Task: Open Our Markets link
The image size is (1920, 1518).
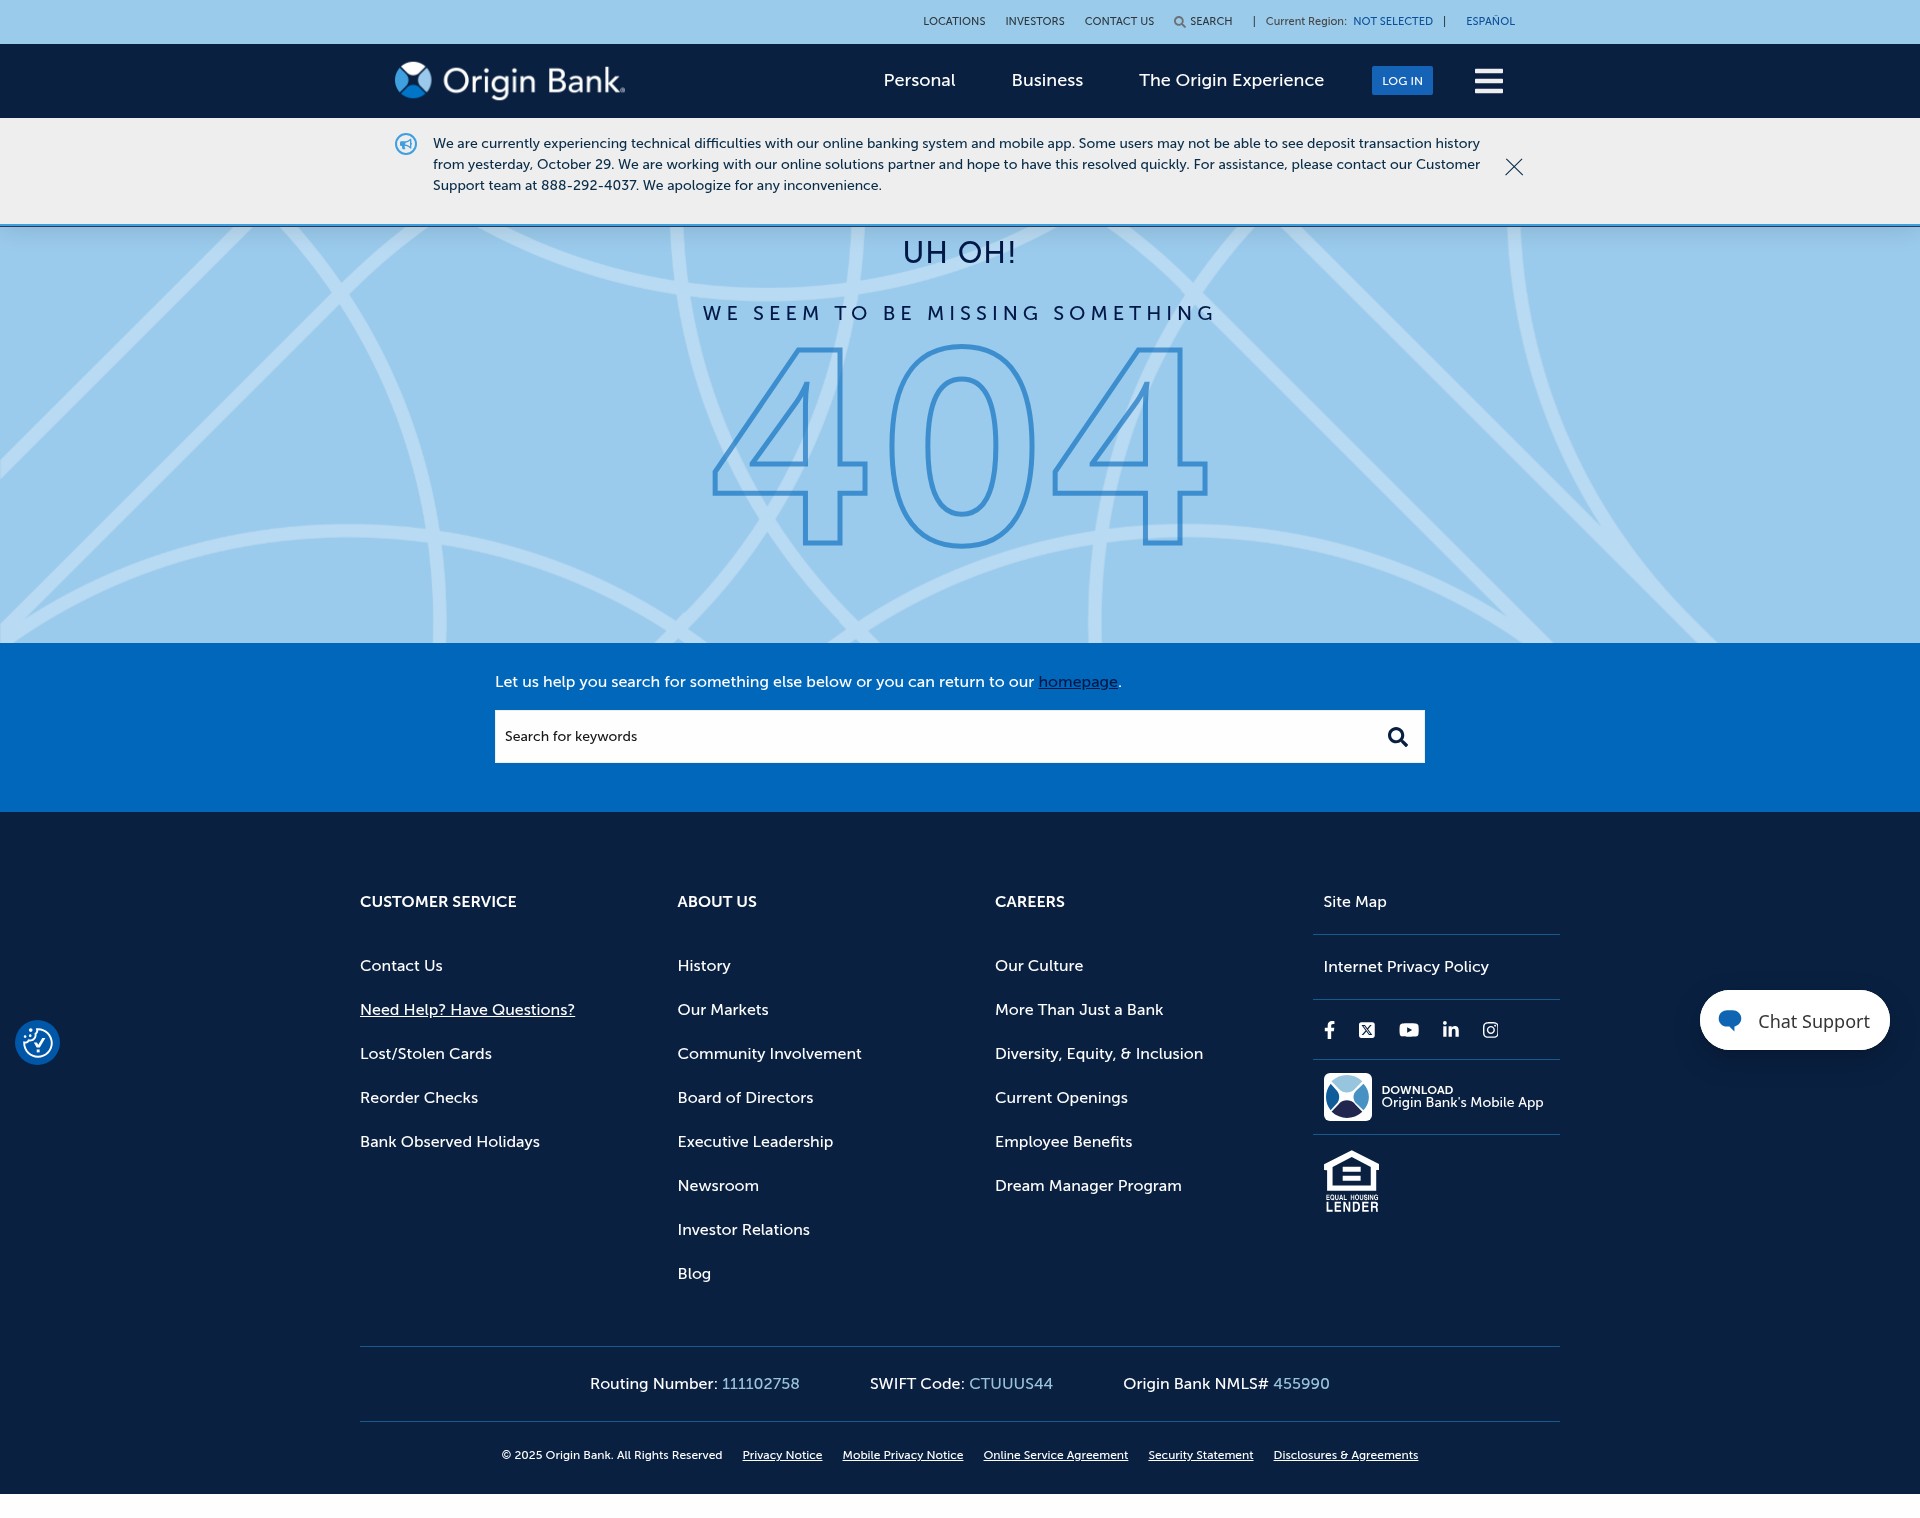Action: click(x=723, y=1010)
